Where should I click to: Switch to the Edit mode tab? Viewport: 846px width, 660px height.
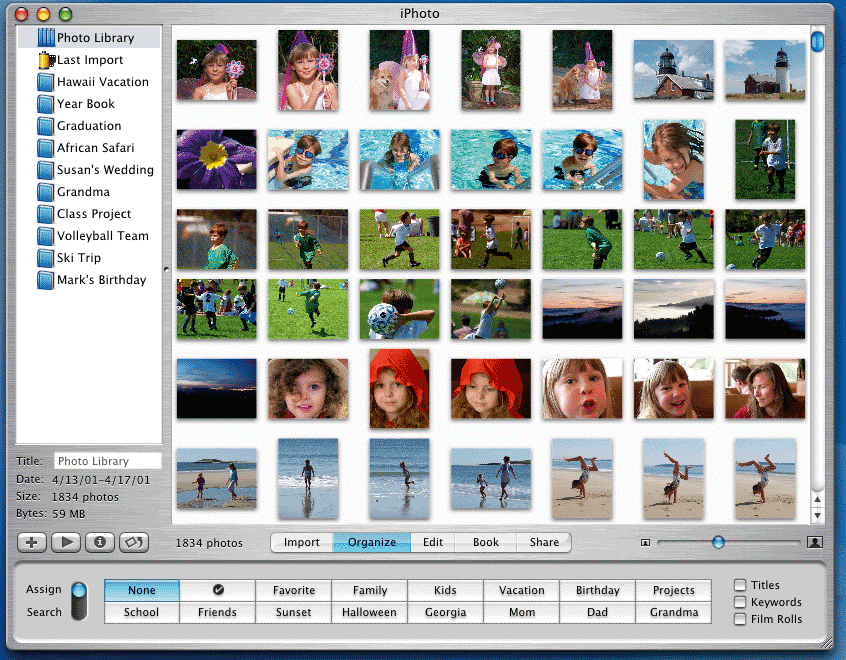tap(432, 542)
